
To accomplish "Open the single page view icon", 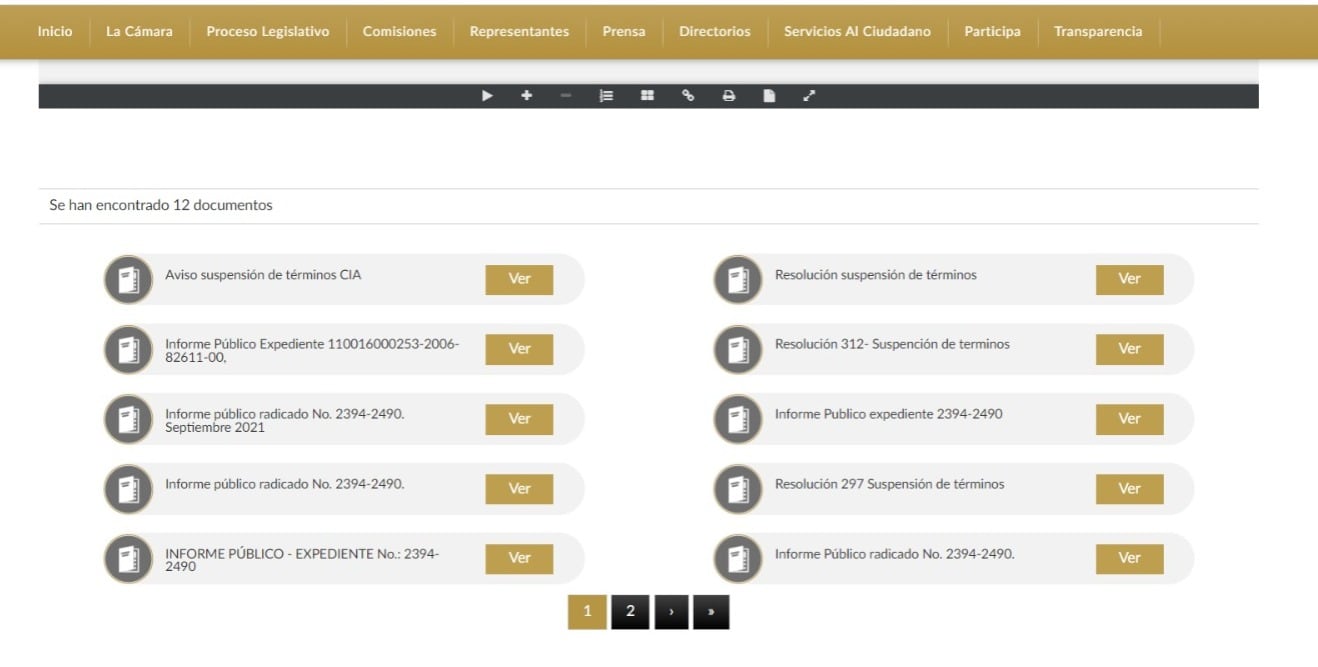I will coord(768,95).
